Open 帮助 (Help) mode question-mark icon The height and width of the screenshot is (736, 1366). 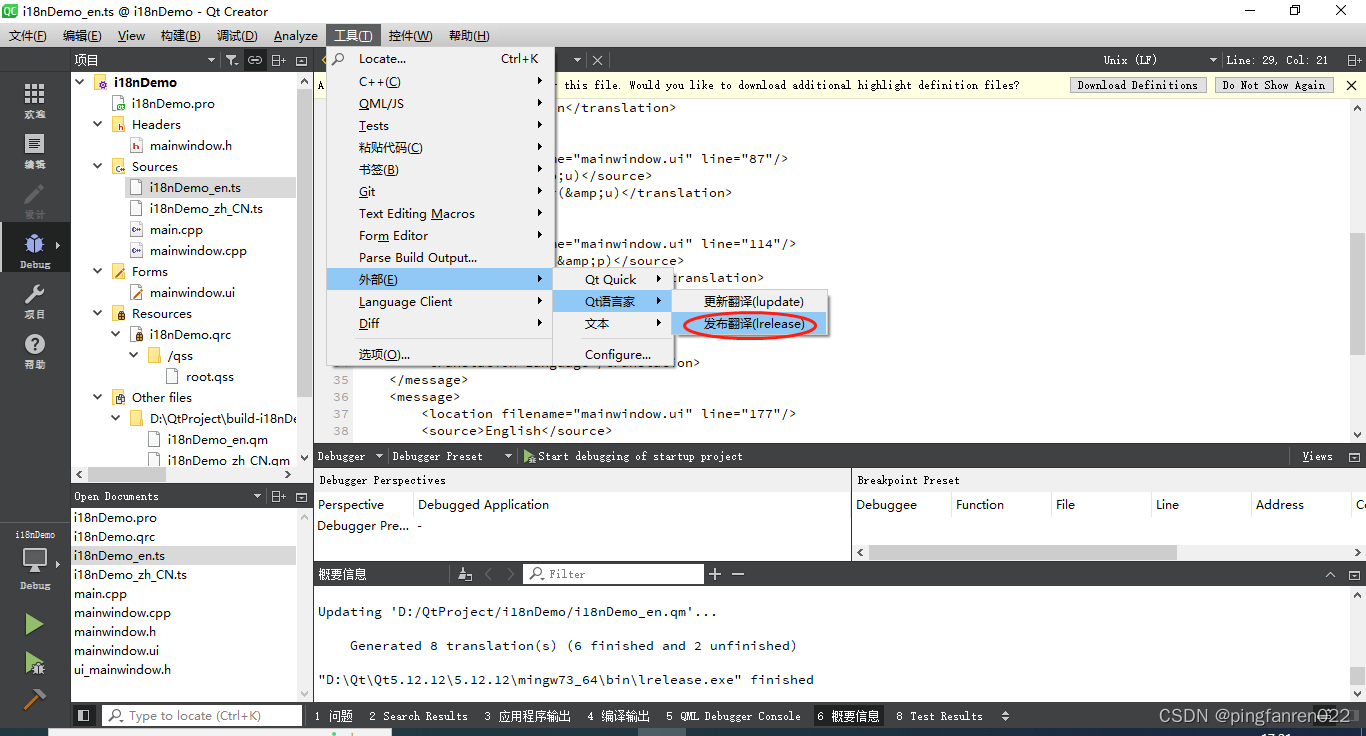coord(34,345)
